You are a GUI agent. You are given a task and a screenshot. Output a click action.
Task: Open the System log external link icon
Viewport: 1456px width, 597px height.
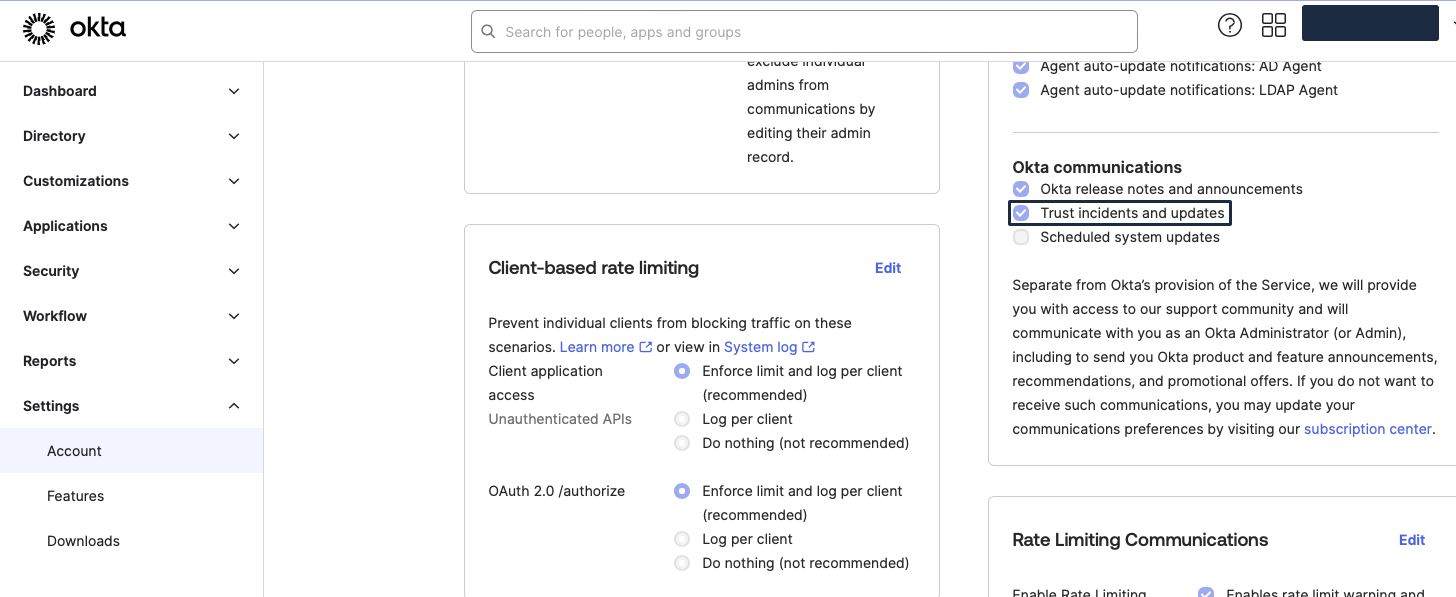click(806, 347)
